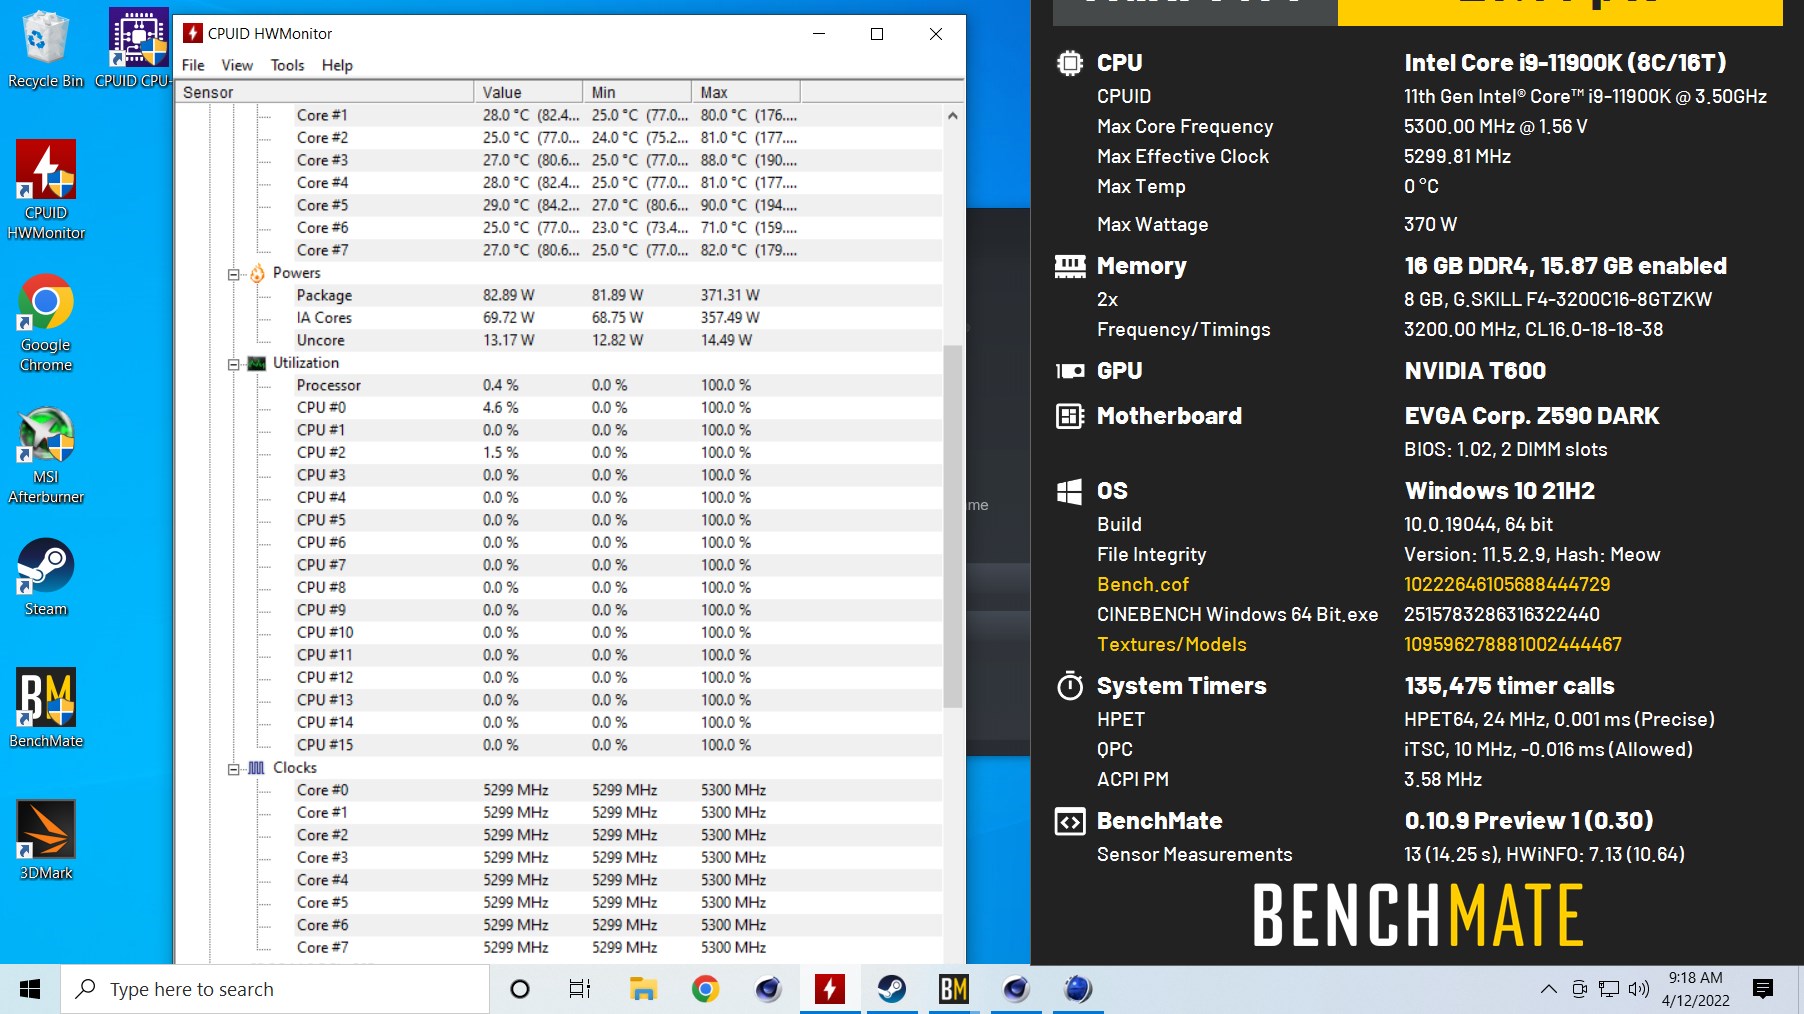Click the scrollbar up arrow in HWMonitor
The image size is (1804, 1014).
(x=953, y=115)
